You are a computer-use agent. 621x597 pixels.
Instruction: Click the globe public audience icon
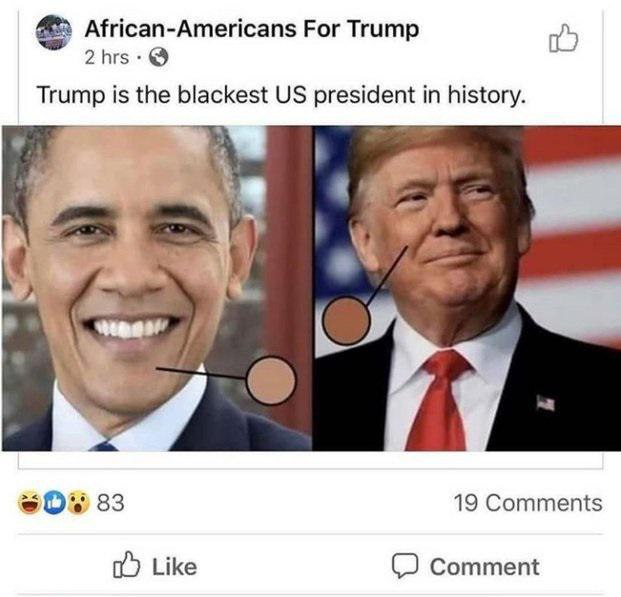click(159, 58)
